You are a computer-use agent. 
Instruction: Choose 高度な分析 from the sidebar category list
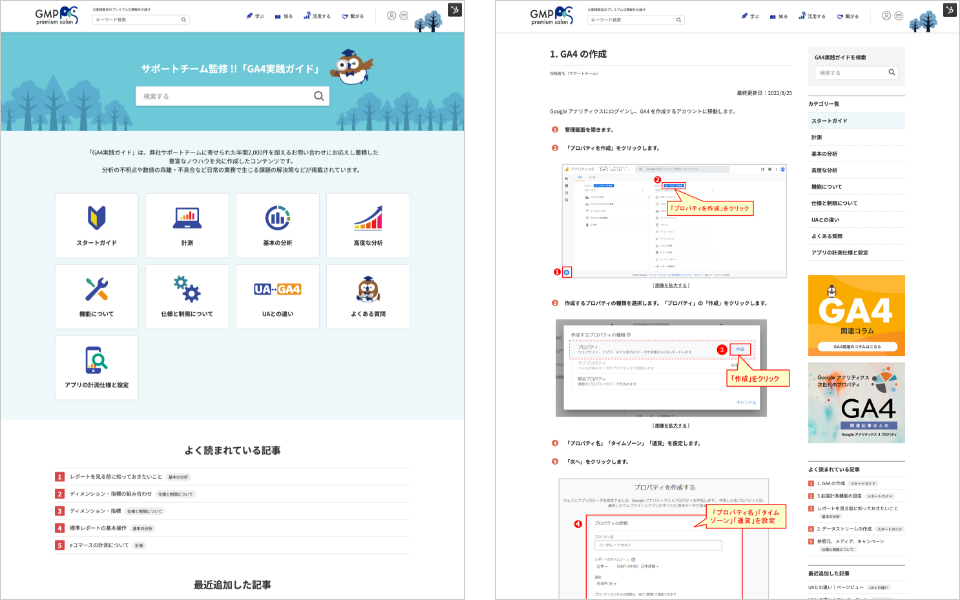[827, 170]
